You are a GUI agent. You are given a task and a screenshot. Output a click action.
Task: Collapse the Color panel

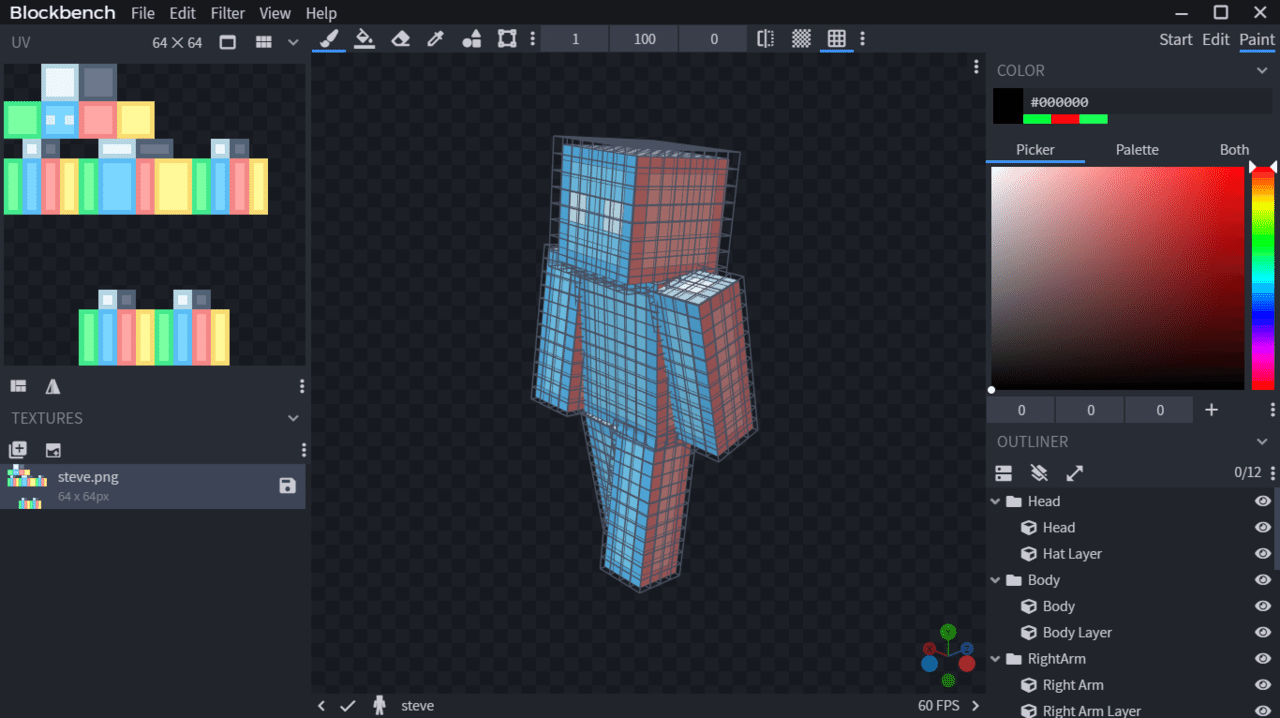tap(1262, 71)
